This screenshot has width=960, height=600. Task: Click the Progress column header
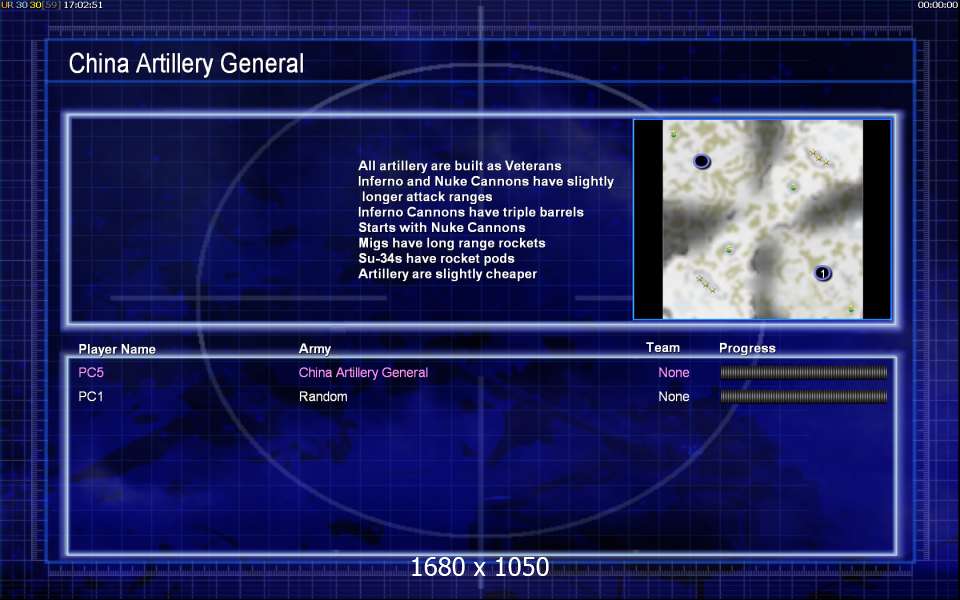pyautogui.click(x=747, y=348)
